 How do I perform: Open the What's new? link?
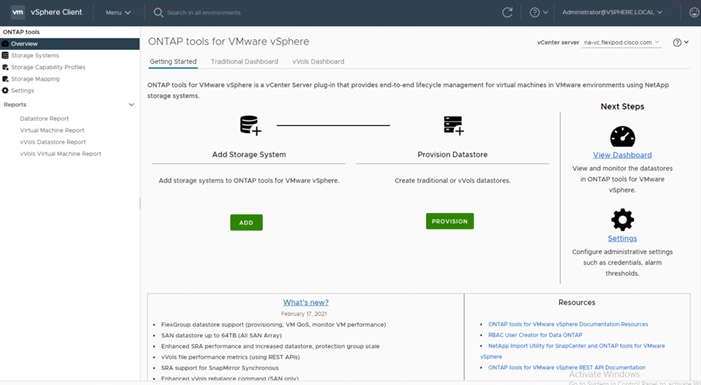[x=306, y=303]
